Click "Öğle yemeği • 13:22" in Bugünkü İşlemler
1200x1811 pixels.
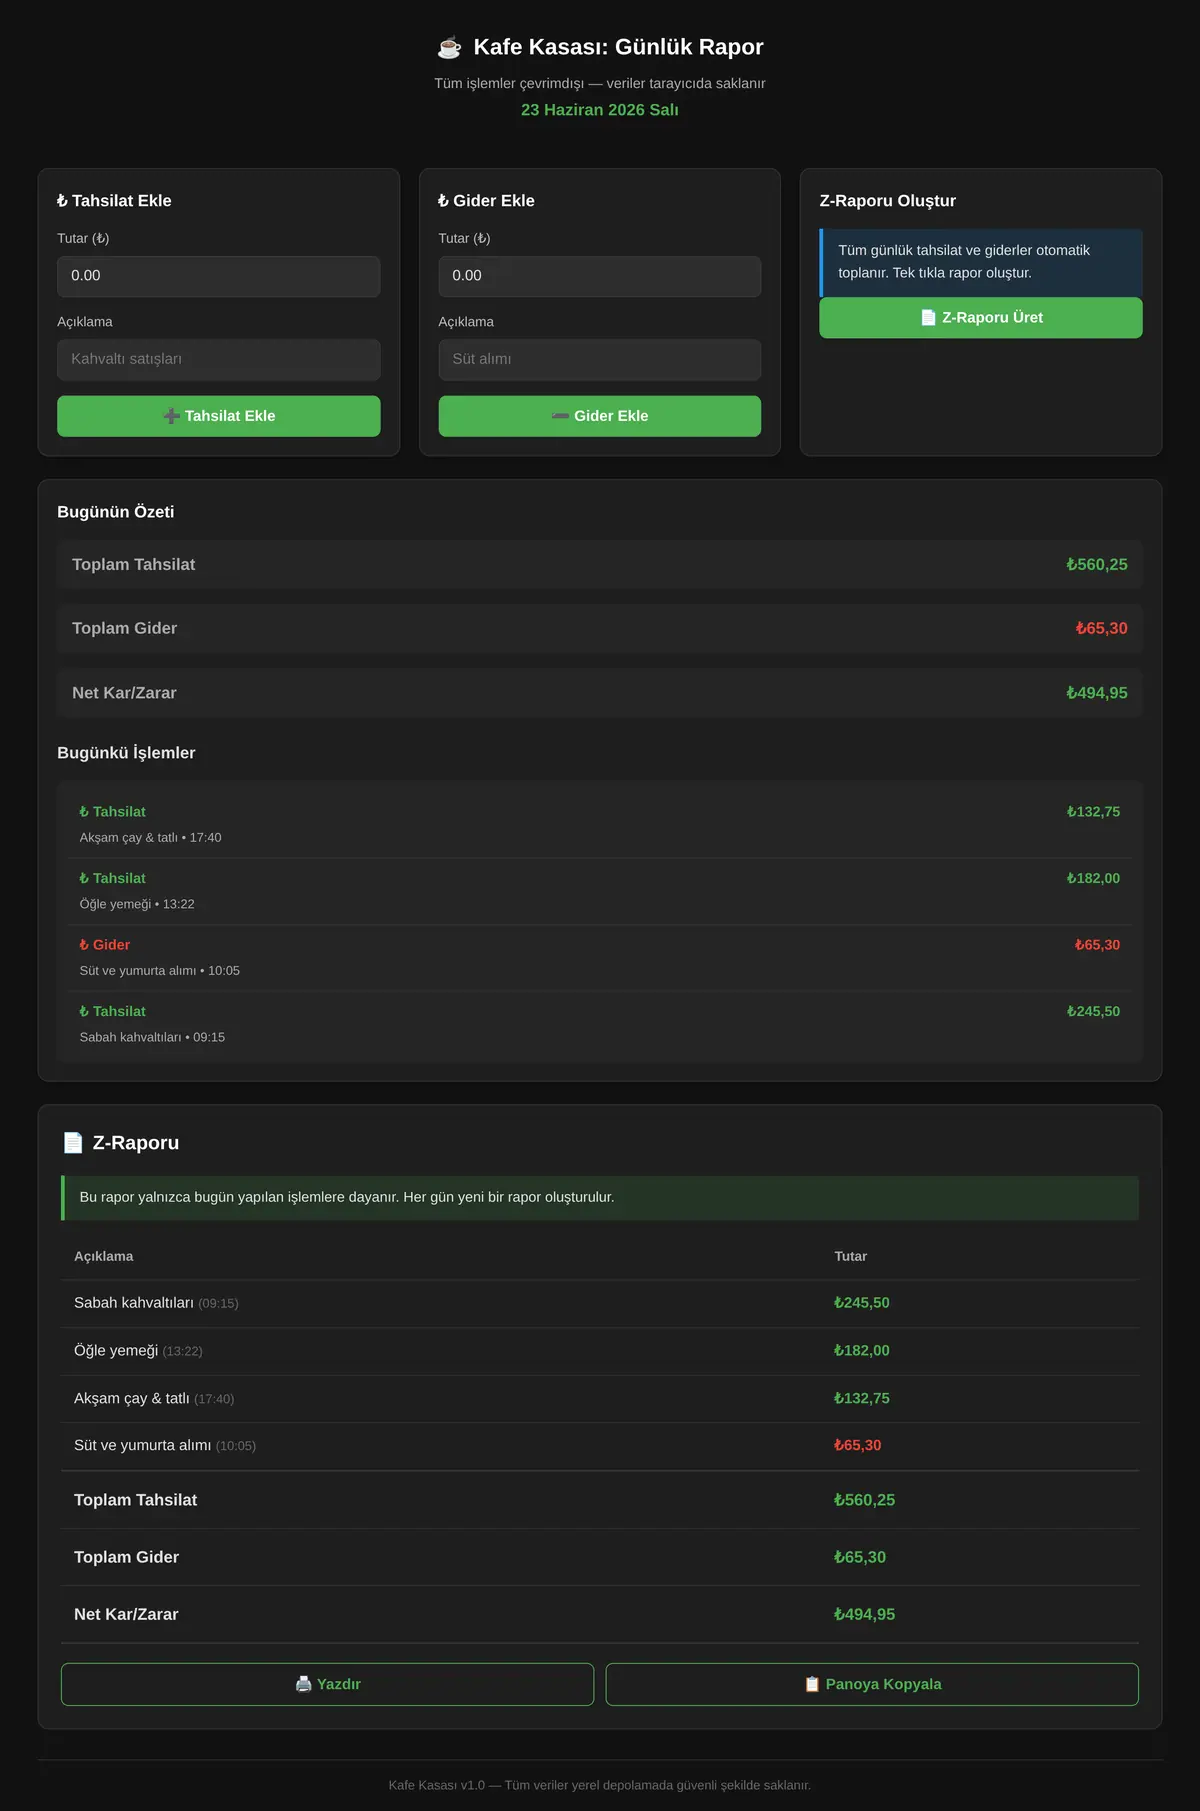[137, 904]
